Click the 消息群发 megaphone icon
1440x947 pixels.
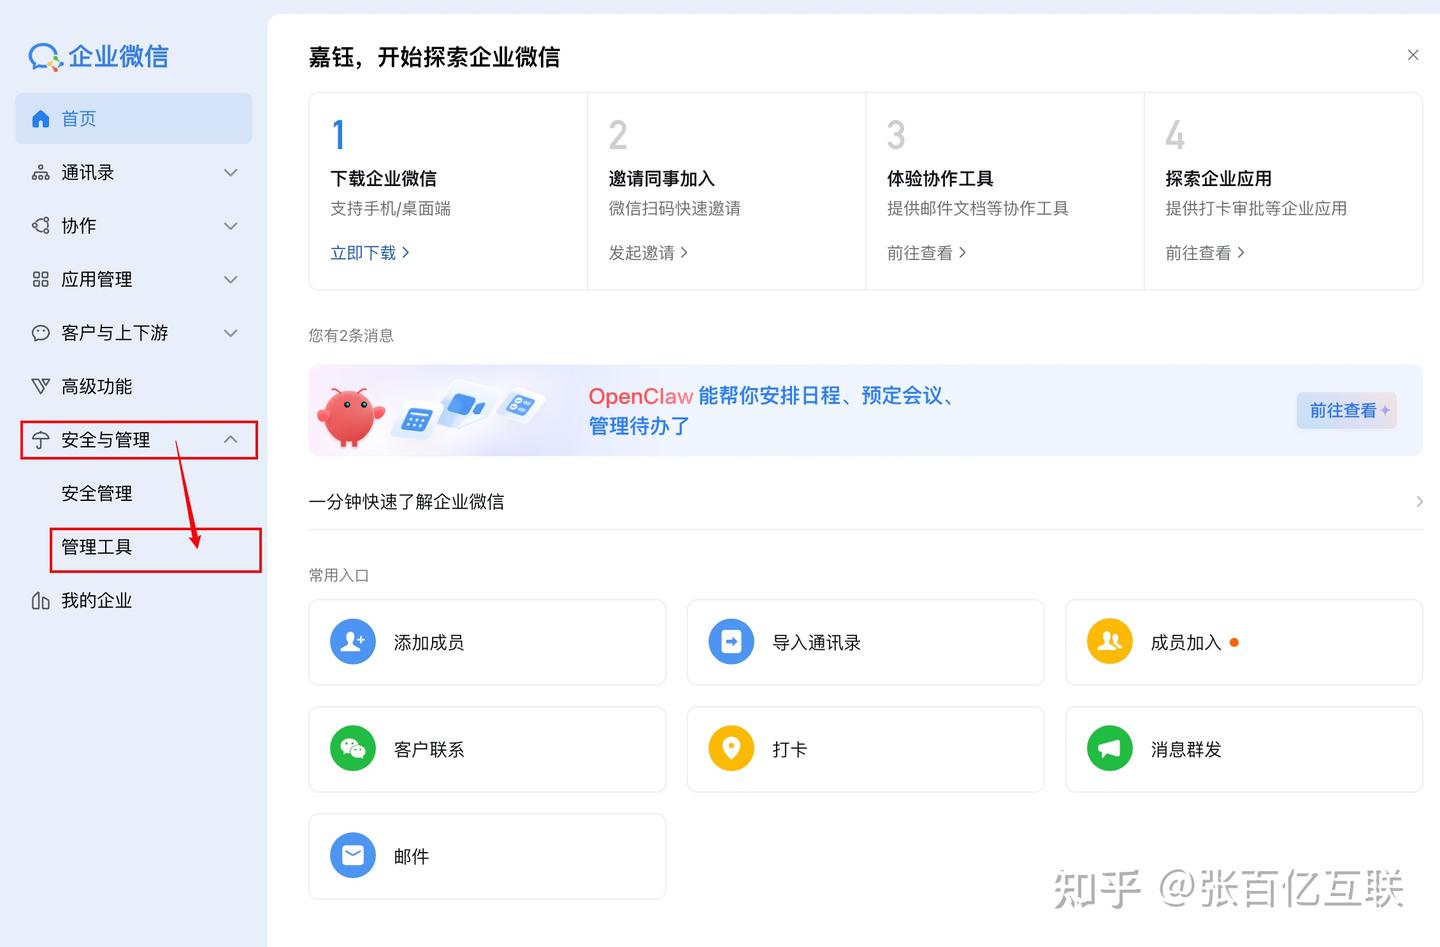tap(1109, 748)
